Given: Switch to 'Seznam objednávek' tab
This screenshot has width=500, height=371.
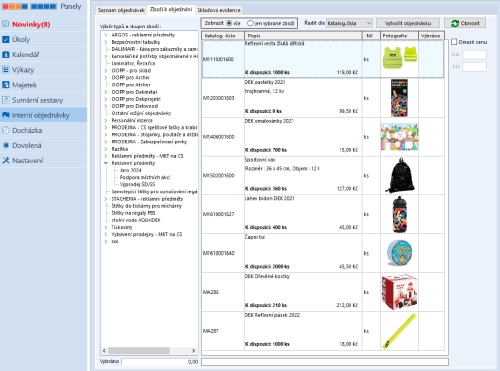Looking at the screenshot, I should tap(121, 10).
